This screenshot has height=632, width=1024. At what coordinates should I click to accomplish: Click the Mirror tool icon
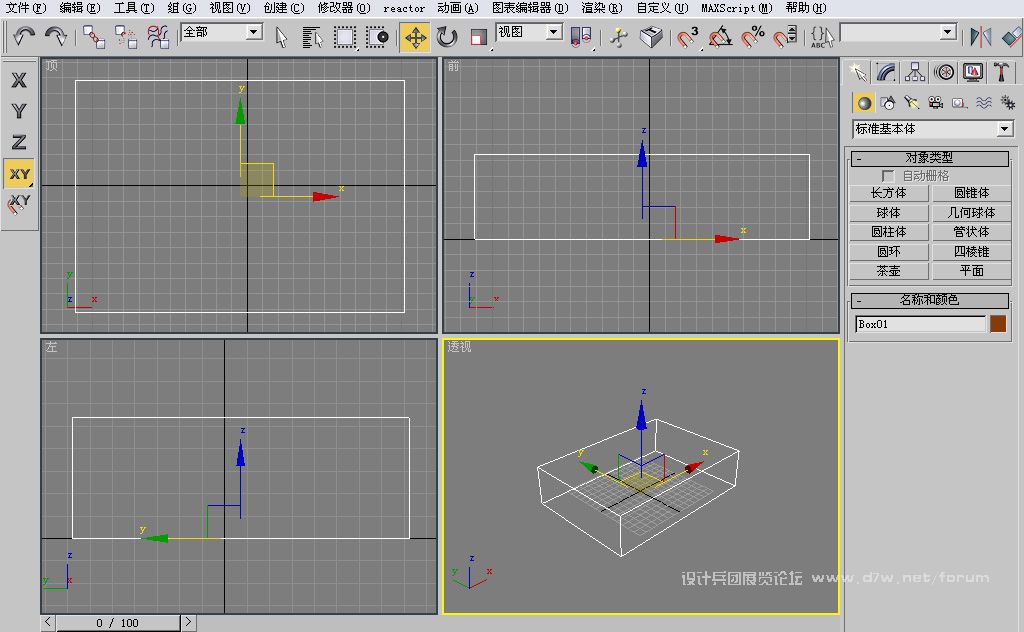(980, 37)
